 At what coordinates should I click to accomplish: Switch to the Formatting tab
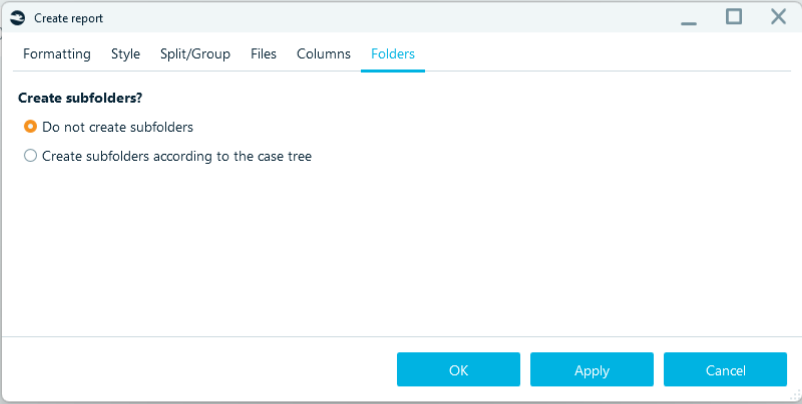[57, 54]
